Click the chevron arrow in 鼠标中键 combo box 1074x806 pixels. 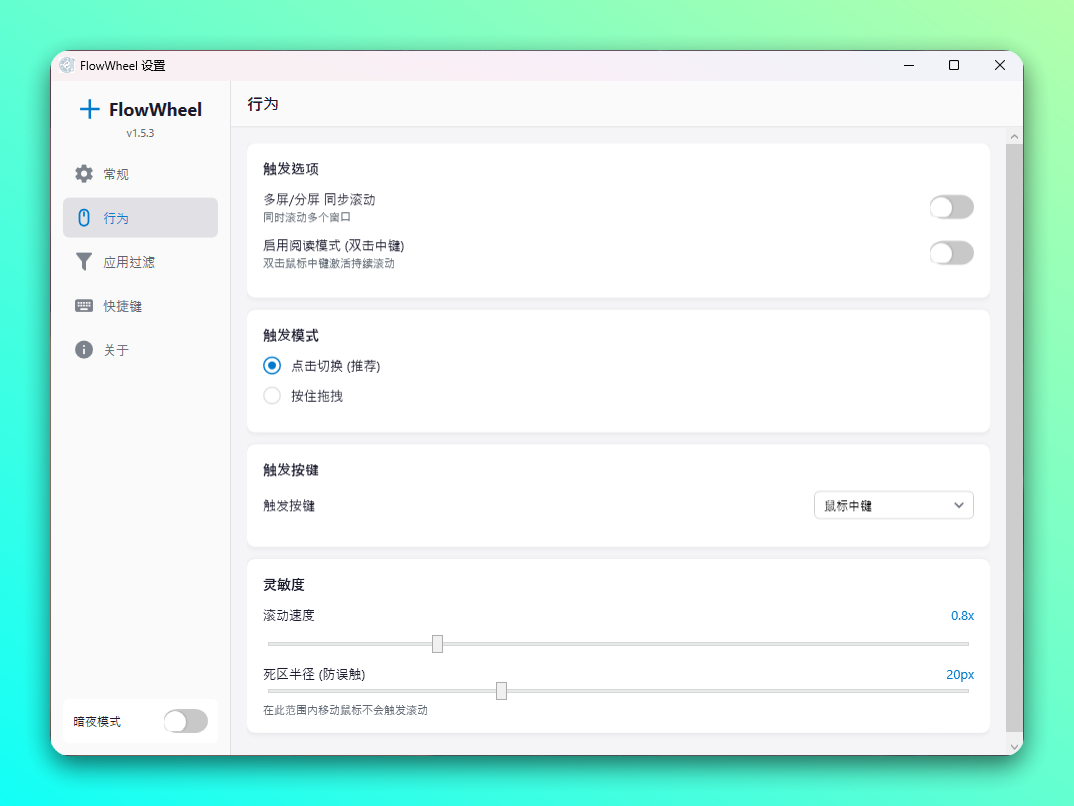(959, 506)
